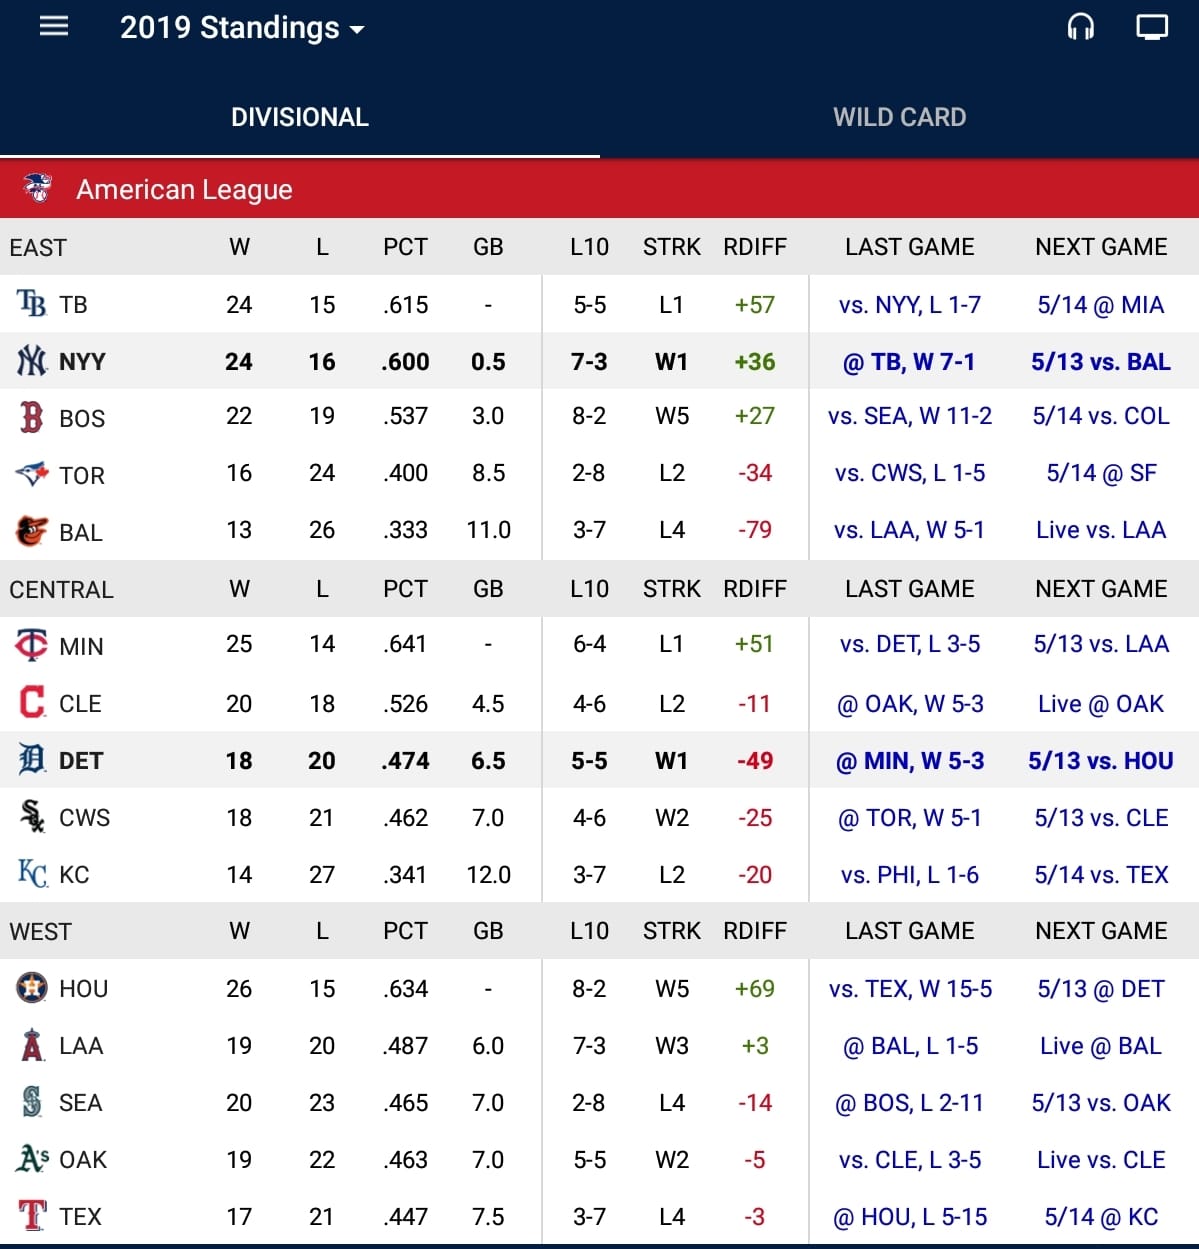This screenshot has width=1199, height=1249.
Task: Select the Texas Rangers logo
Action: 32,1216
